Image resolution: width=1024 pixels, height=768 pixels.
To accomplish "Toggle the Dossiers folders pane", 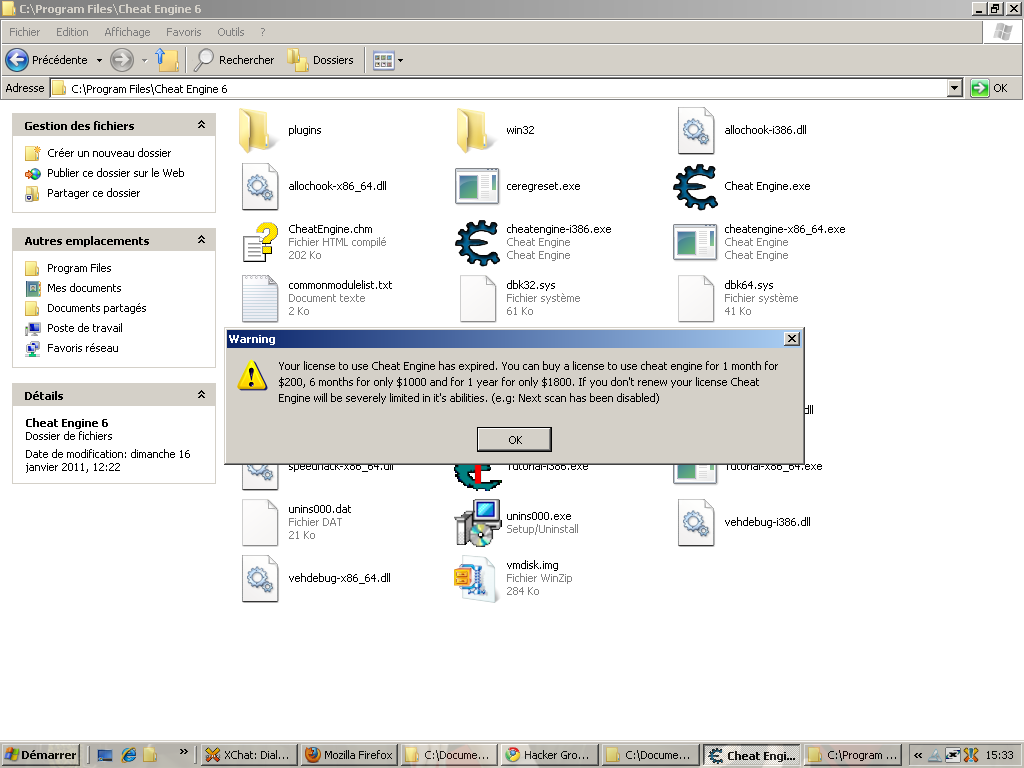I will tap(320, 60).
